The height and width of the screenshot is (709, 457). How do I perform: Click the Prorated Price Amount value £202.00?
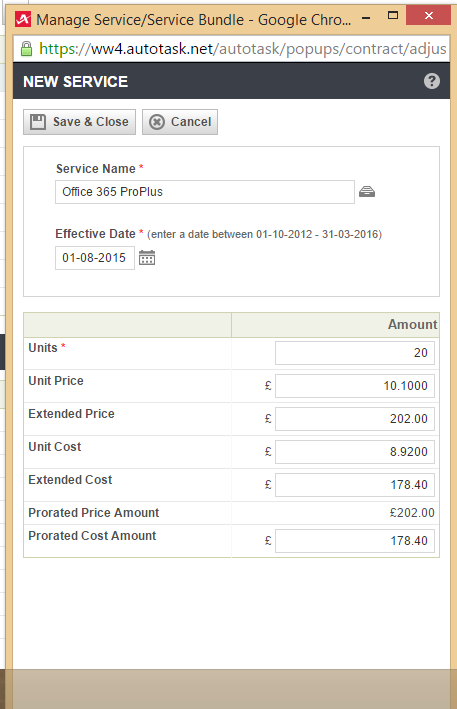[x=412, y=513]
